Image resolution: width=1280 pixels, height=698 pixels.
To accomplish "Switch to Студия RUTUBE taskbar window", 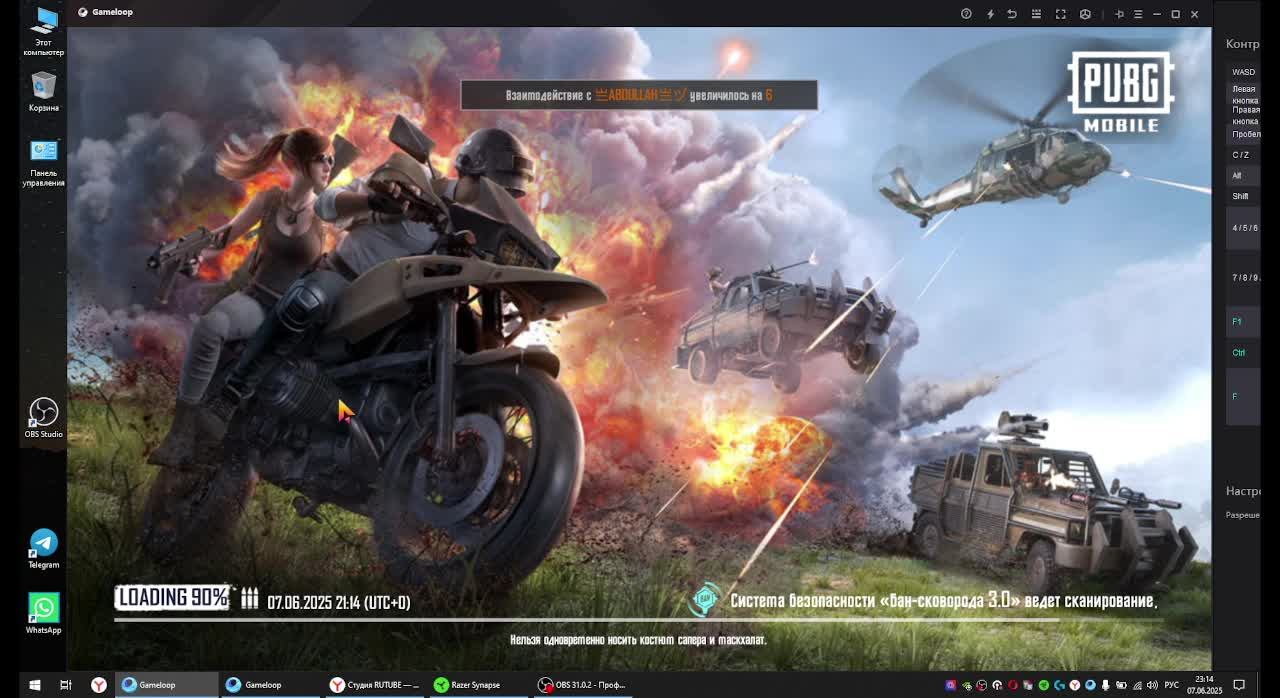I will point(376,685).
